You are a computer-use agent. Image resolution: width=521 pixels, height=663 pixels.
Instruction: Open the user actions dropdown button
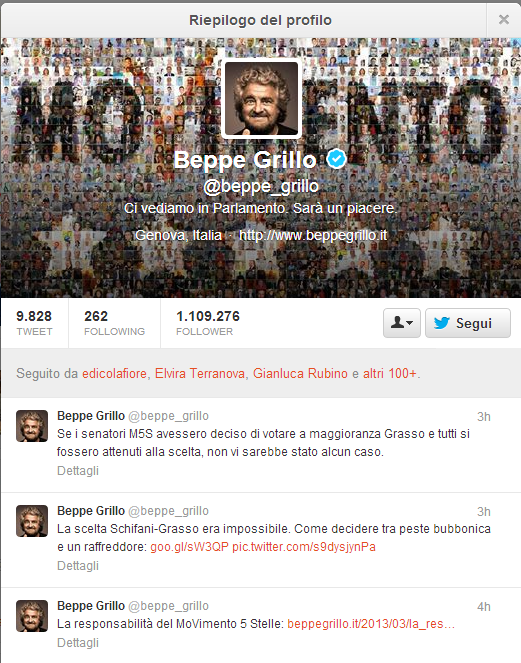click(x=402, y=323)
